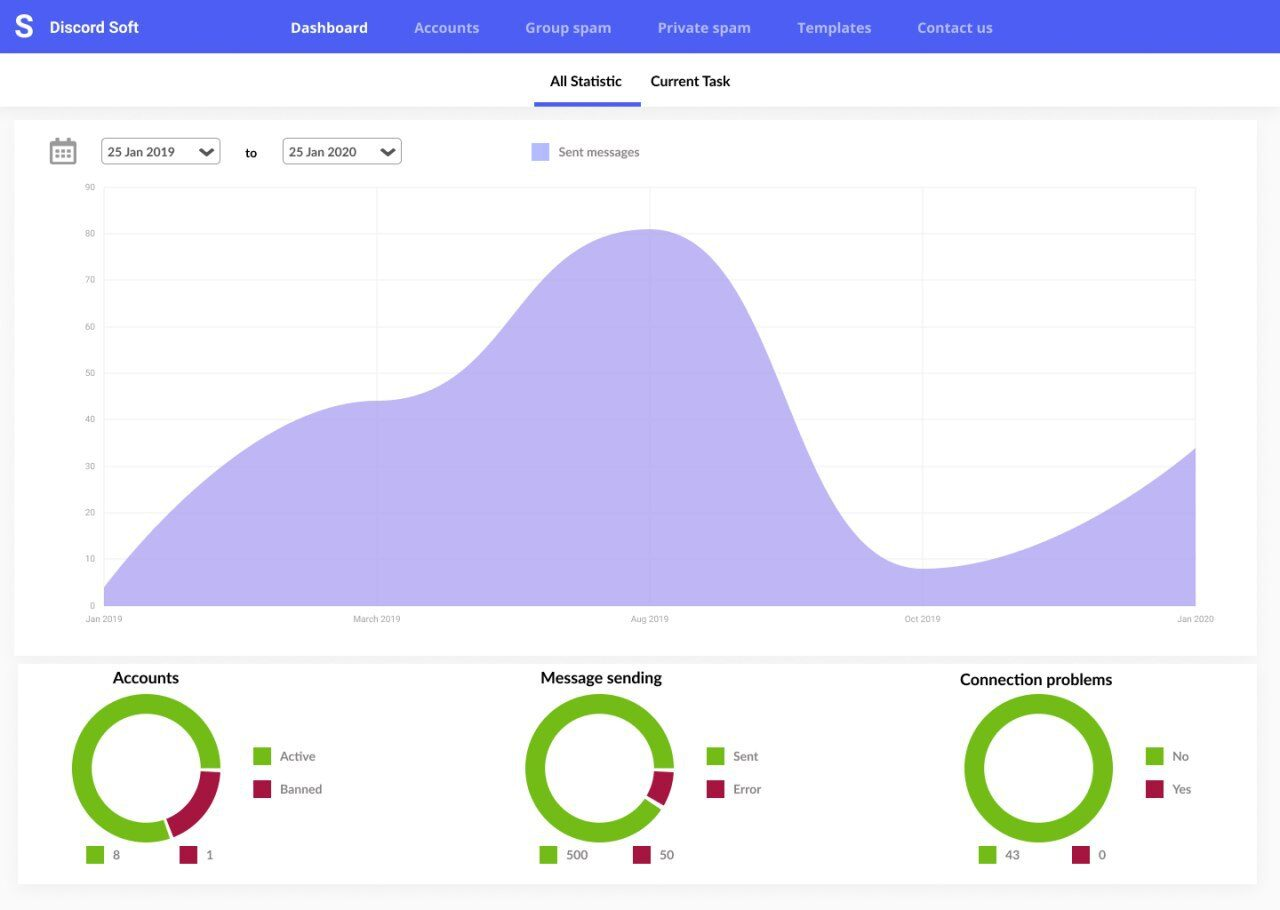Viewport: 1280px width, 910px height.
Task: Click the calendar icon beside date range
Action: point(63,152)
